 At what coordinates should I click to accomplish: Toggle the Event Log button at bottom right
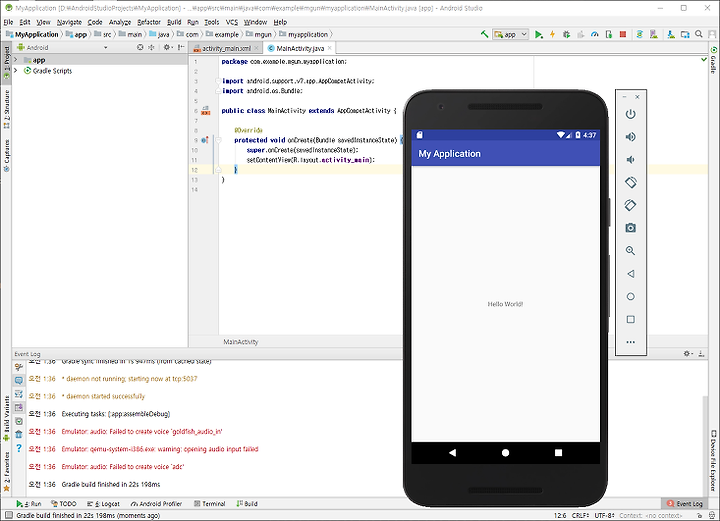click(x=685, y=504)
